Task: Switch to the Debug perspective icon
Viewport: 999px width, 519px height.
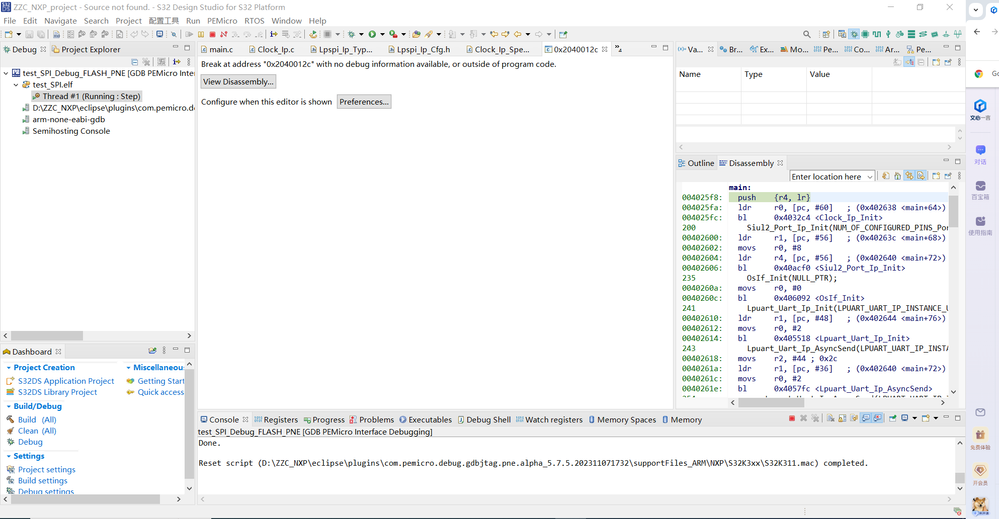Action: coord(854,34)
